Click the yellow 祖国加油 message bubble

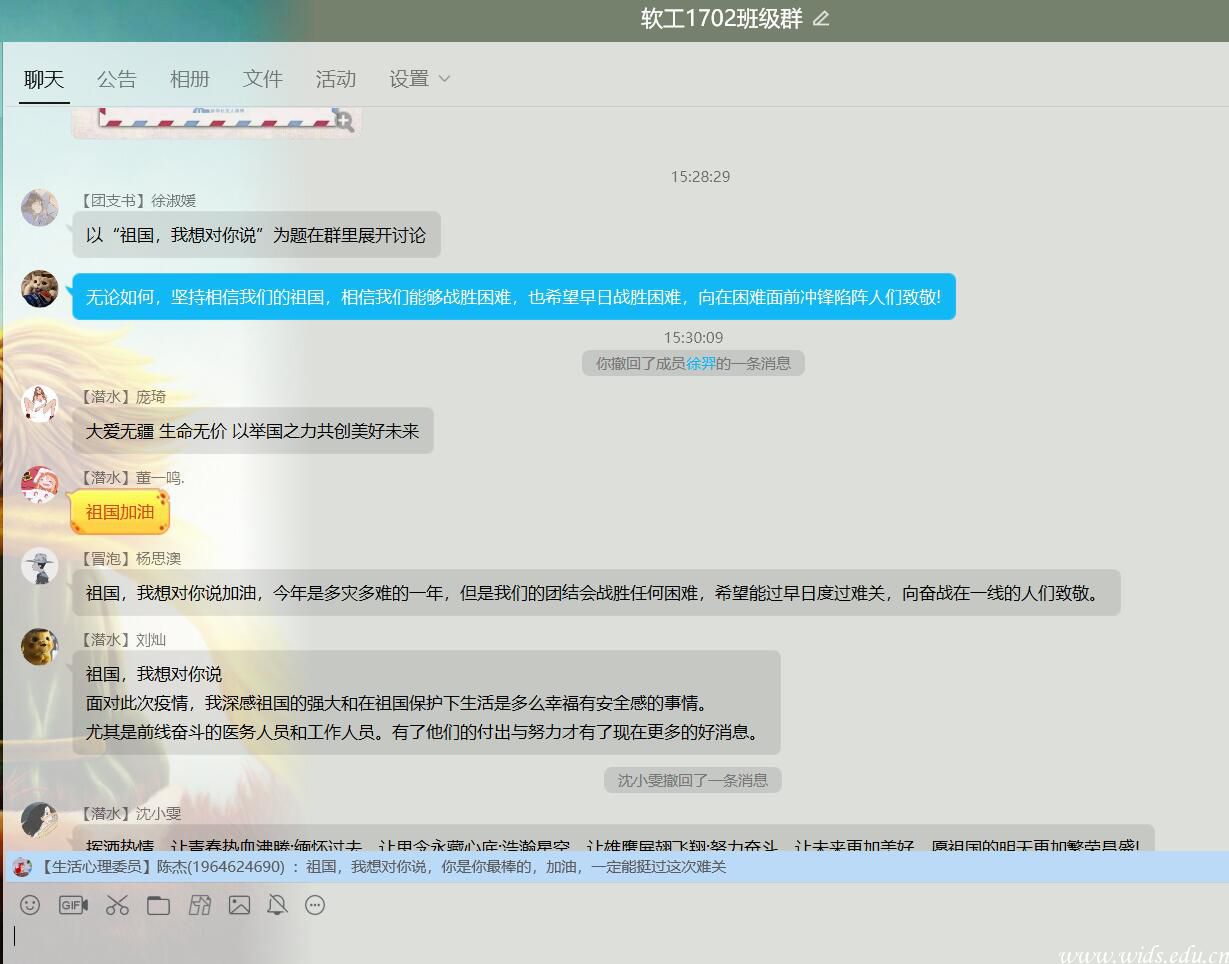click(120, 512)
